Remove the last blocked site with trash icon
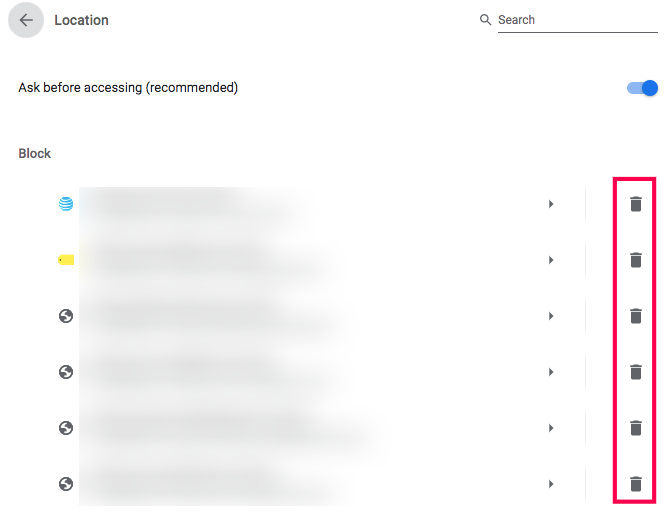This screenshot has height=512, width=668. (x=636, y=484)
